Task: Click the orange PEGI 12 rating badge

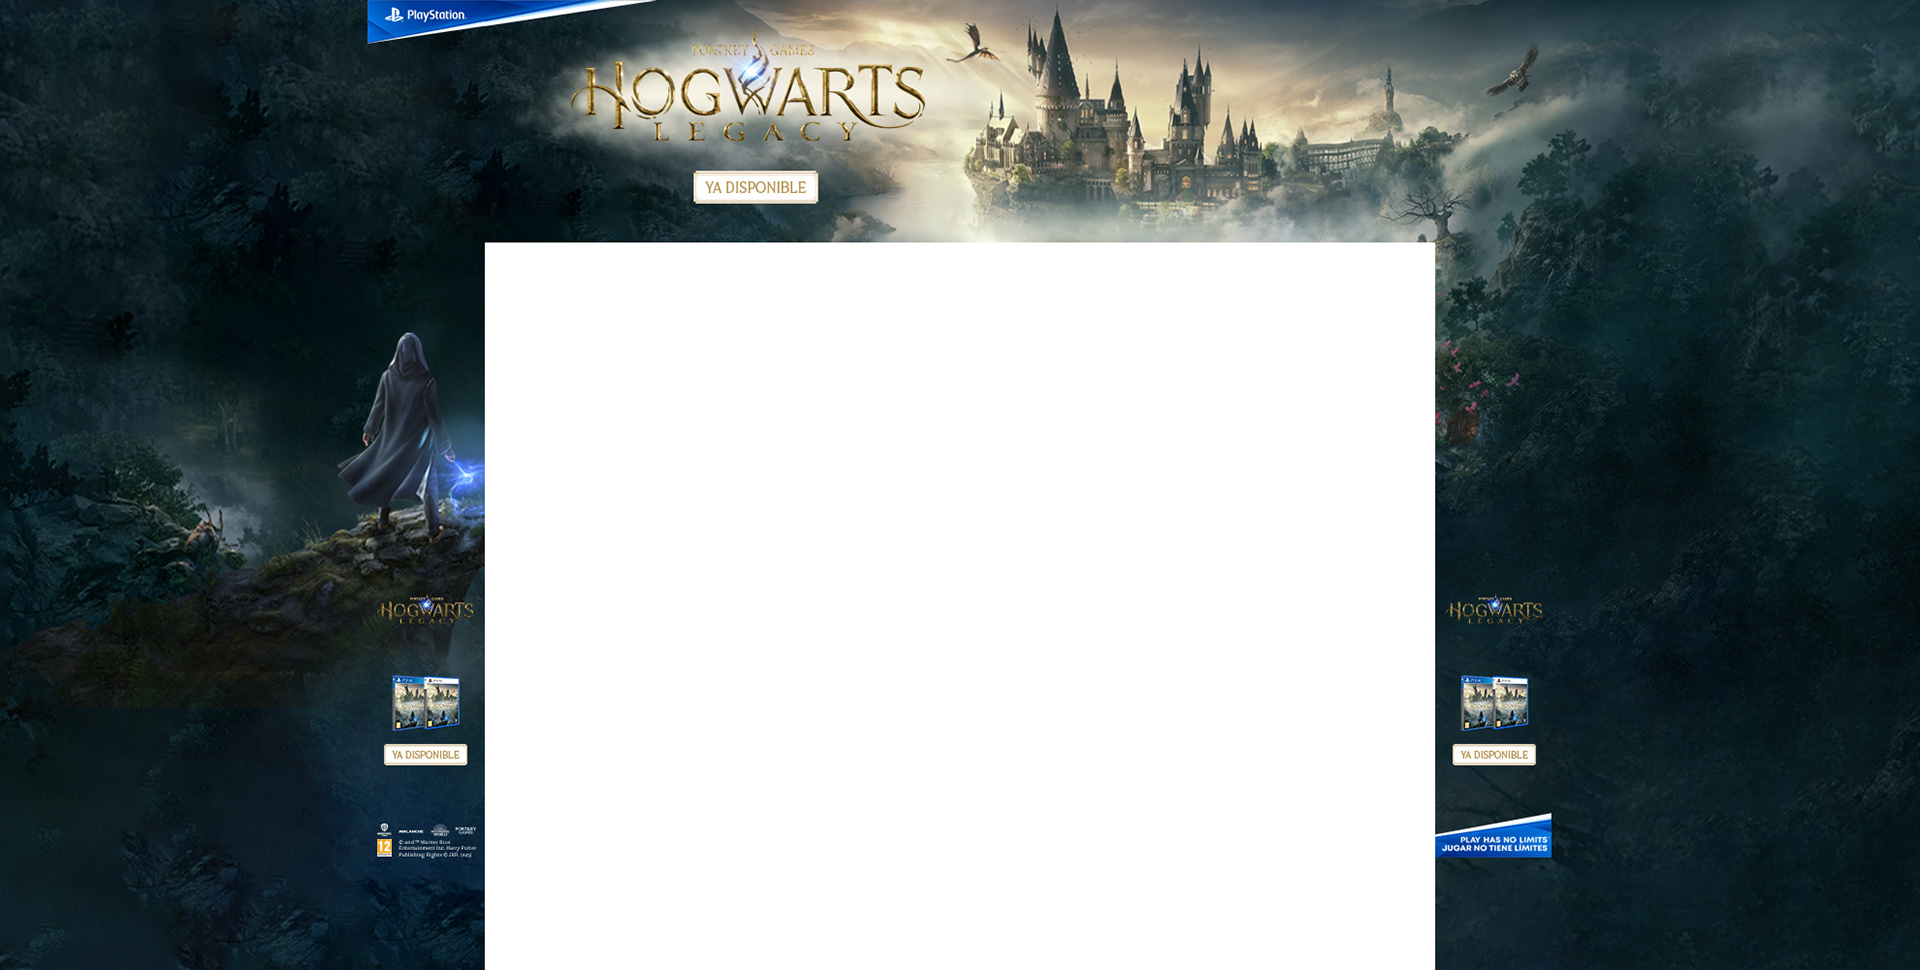Action: click(384, 848)
